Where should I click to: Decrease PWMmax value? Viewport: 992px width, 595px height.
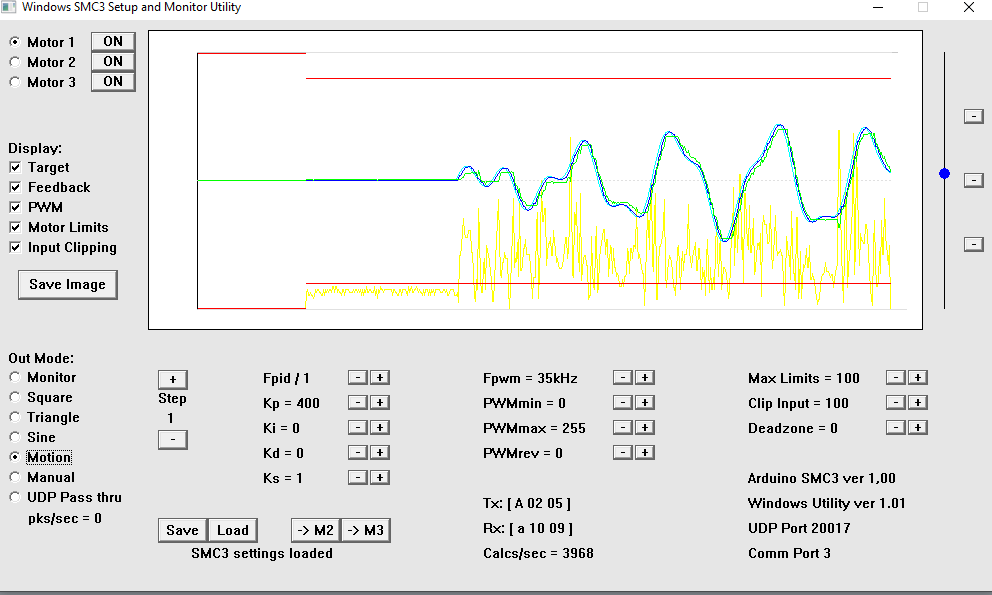point(622,428)
